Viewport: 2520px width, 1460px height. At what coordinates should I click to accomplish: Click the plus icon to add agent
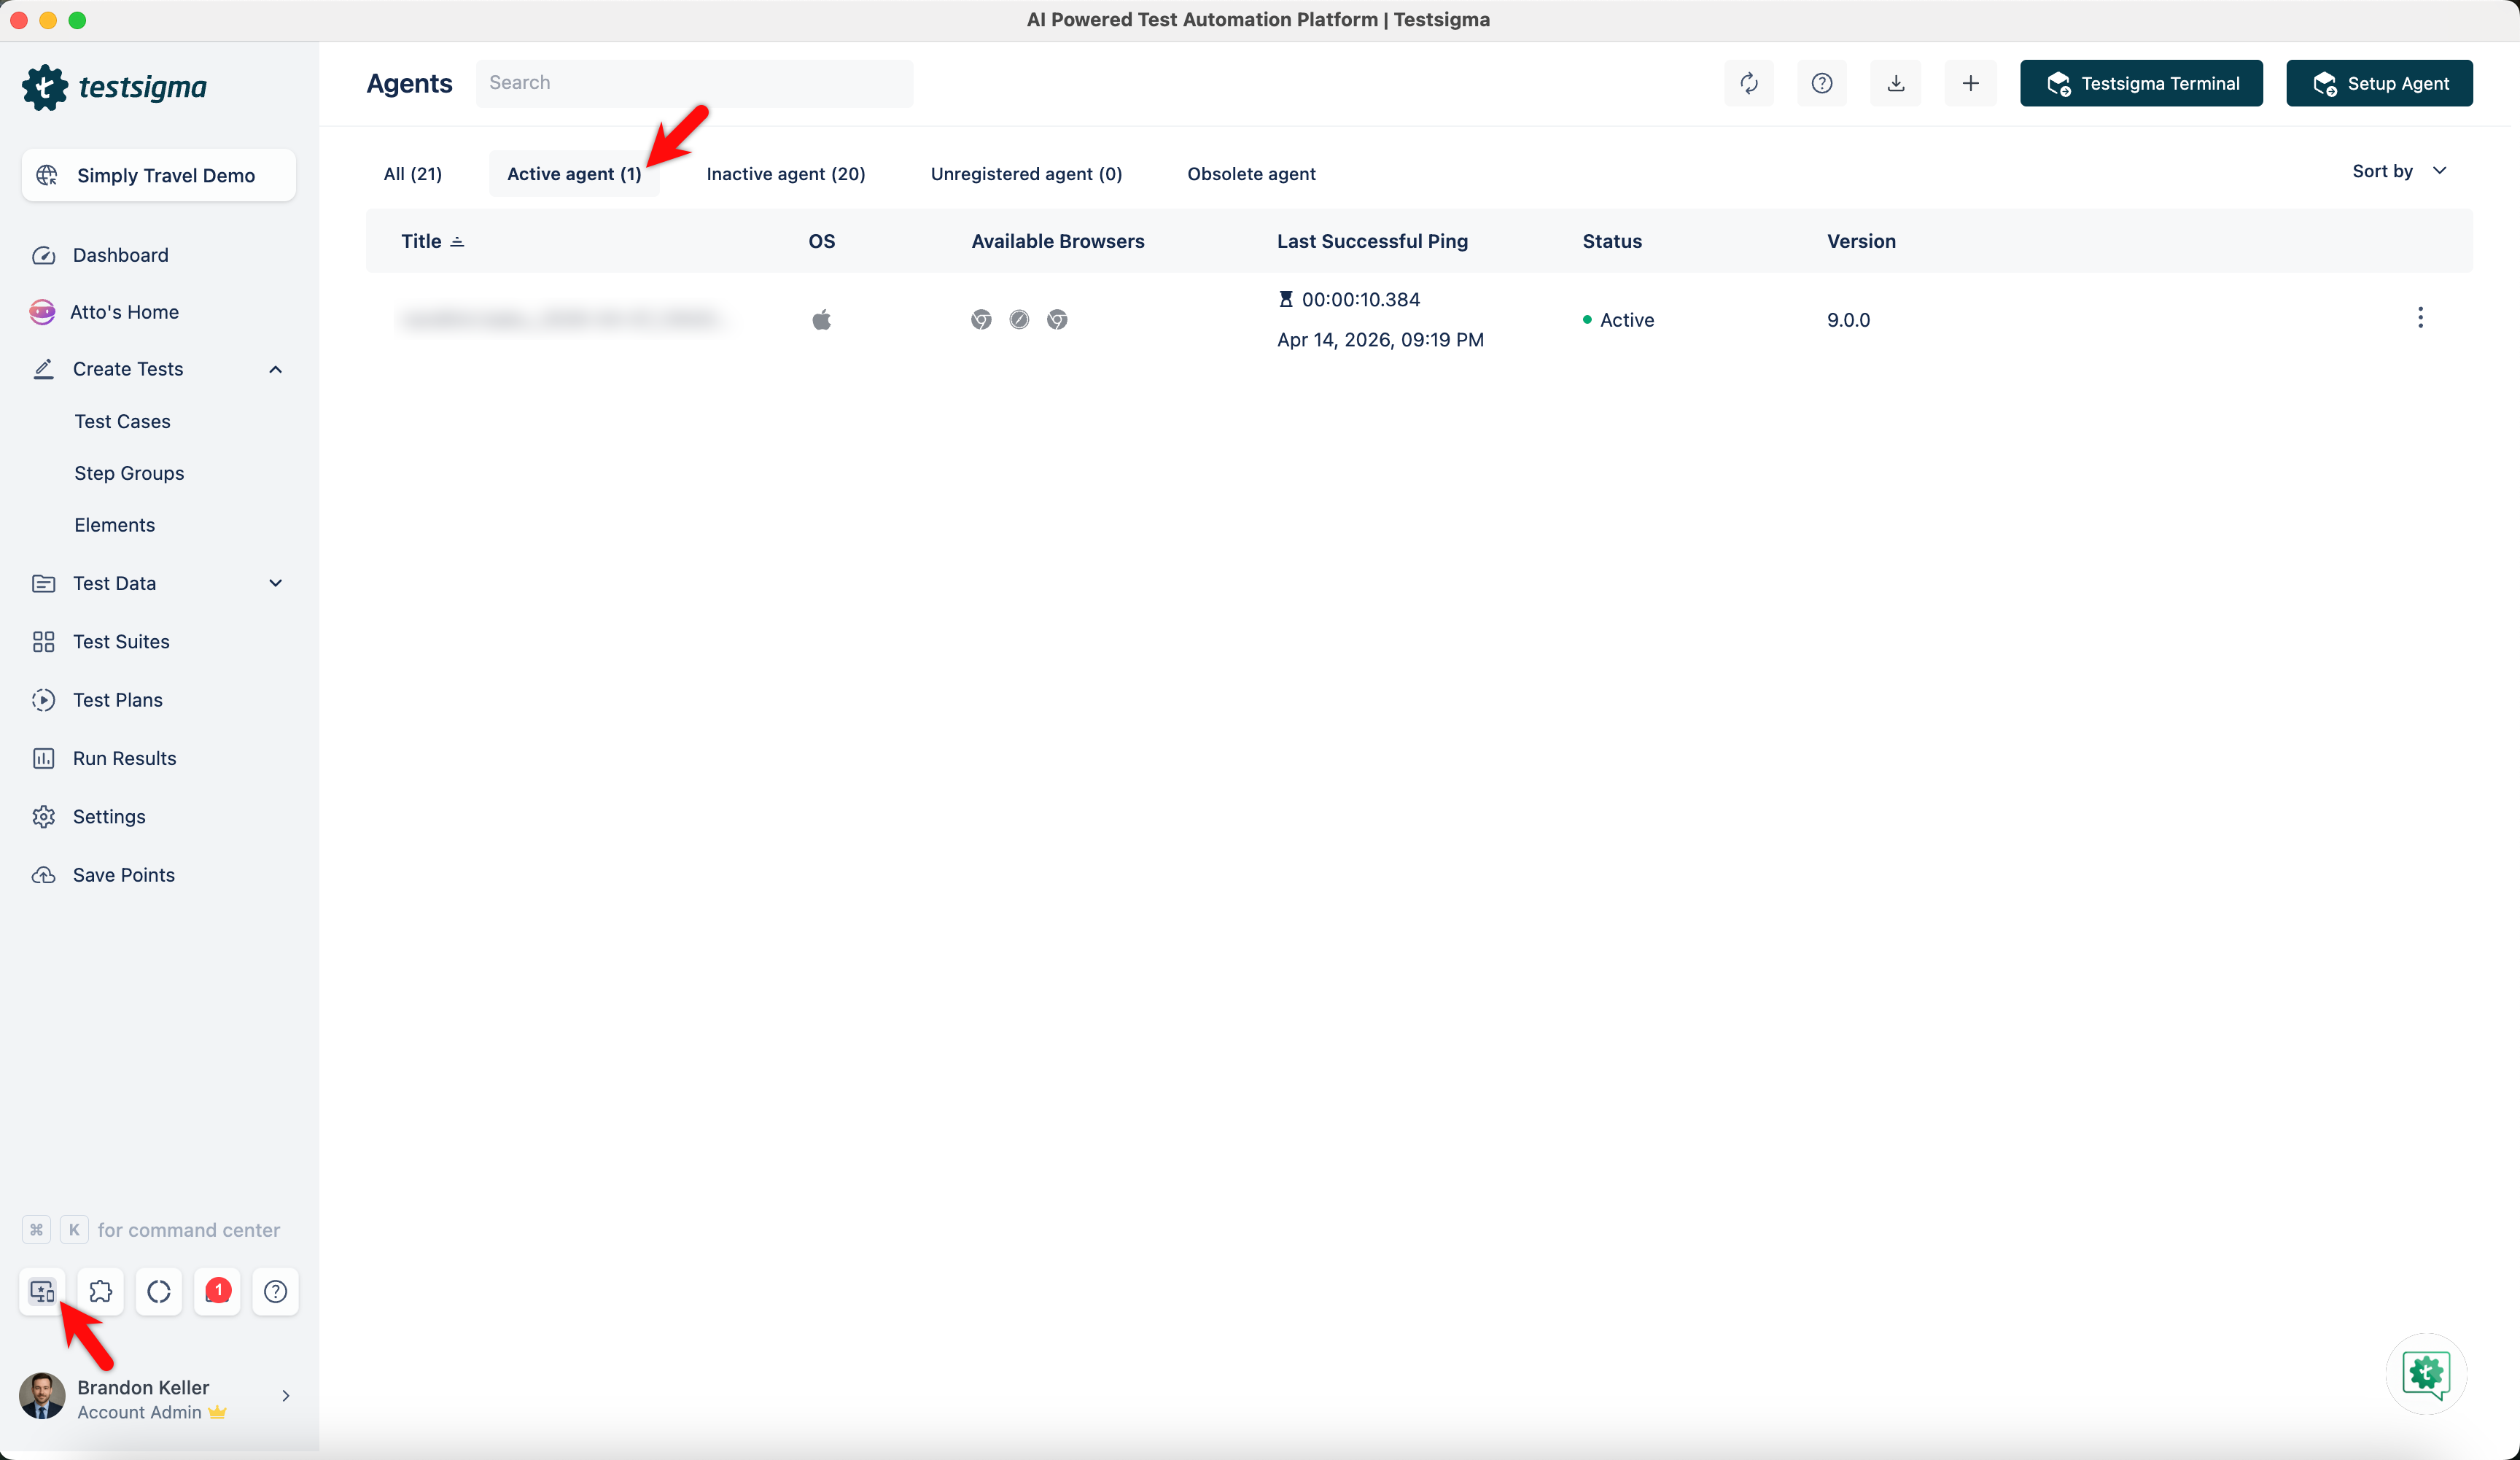1970,83
